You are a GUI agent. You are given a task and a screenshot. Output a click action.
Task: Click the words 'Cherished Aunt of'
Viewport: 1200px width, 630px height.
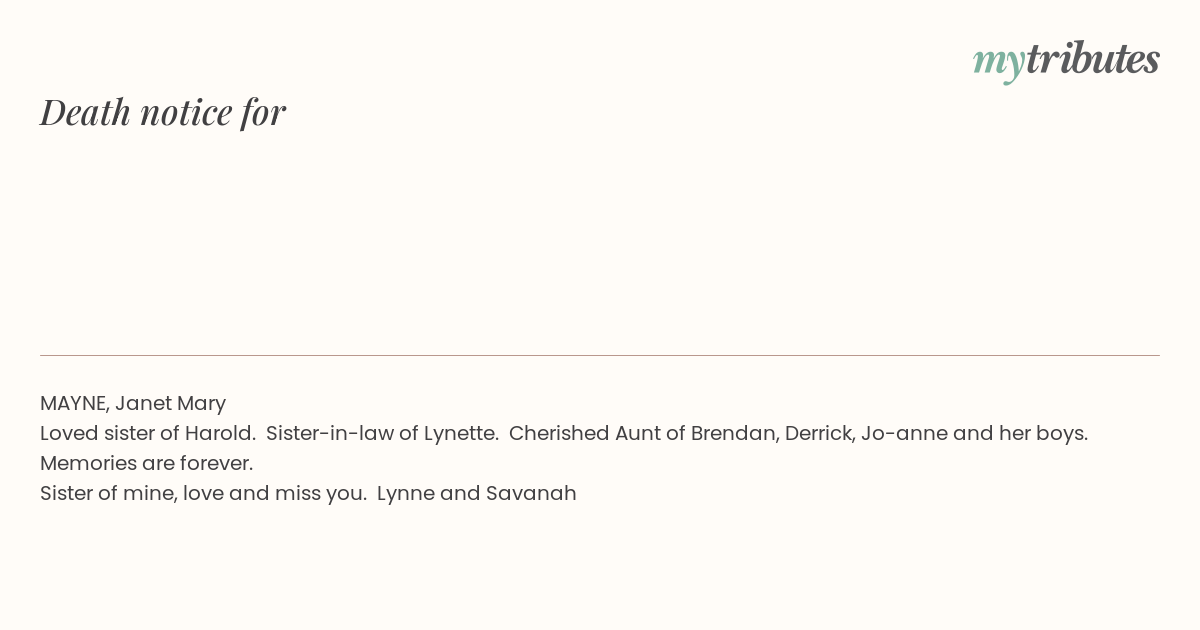(x=597, y=434)
